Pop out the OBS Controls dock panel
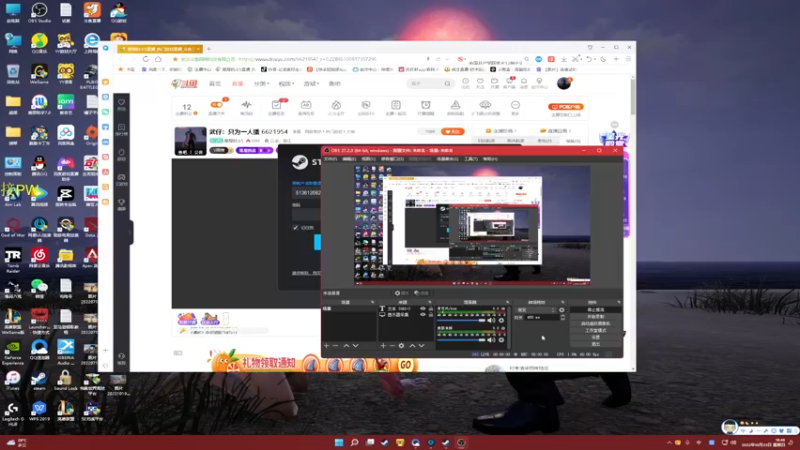The width and height of the screenshot is (800, 450). pos(619,303)
